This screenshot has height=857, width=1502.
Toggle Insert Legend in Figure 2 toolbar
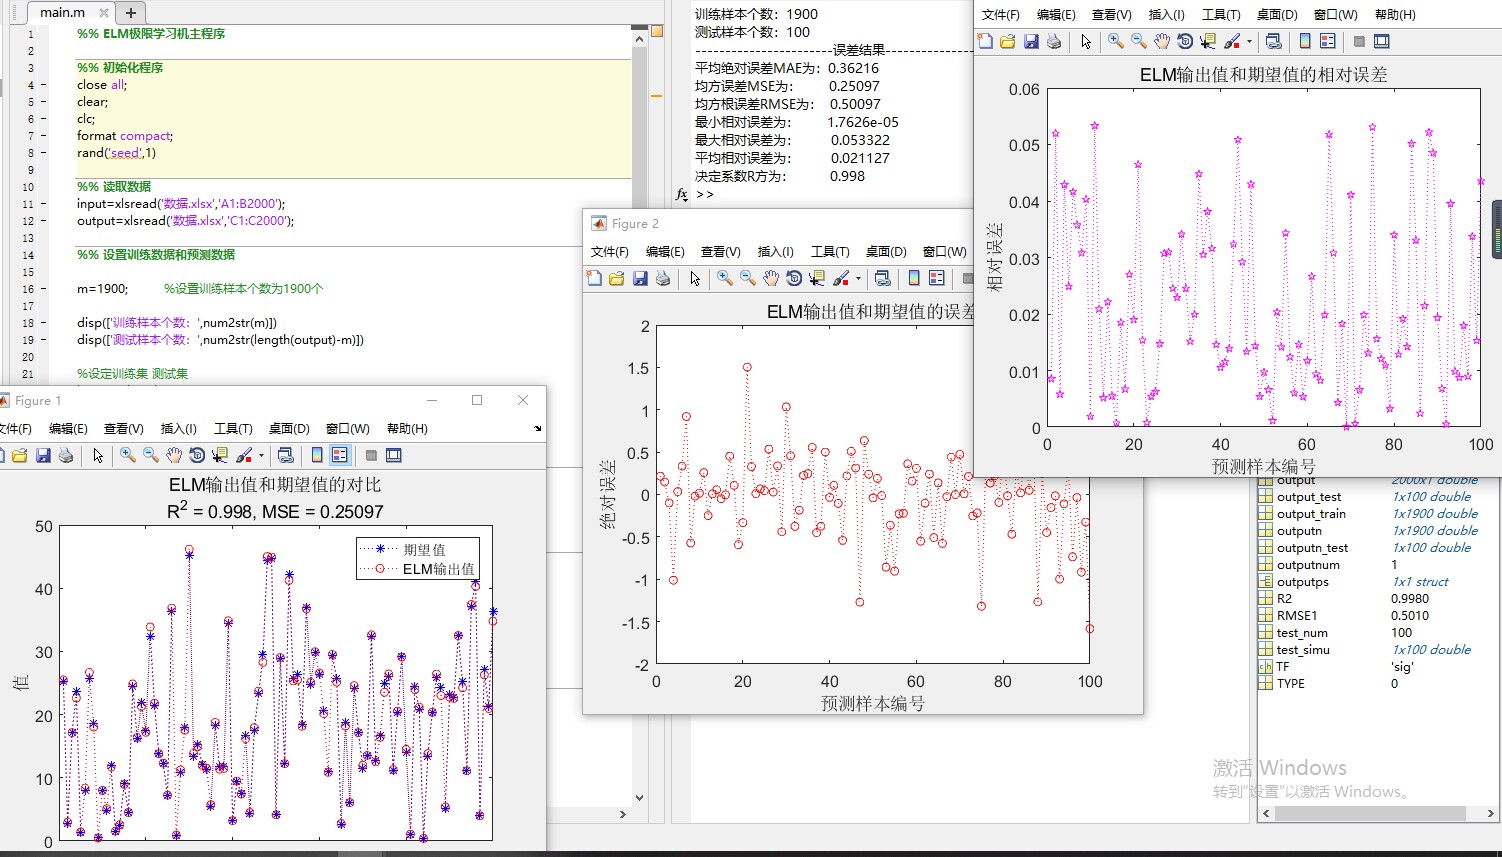(x=937, y=278)
